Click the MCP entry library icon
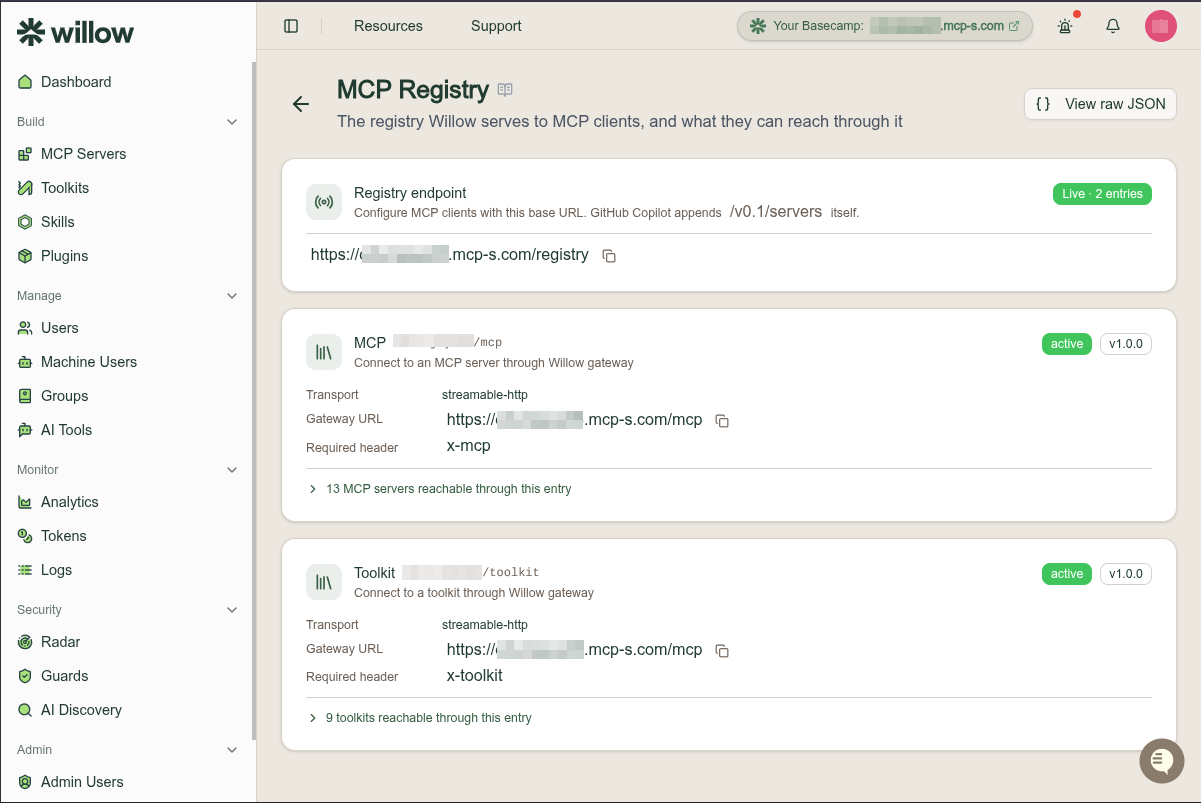1201x803 pixels. pos(324,352)
